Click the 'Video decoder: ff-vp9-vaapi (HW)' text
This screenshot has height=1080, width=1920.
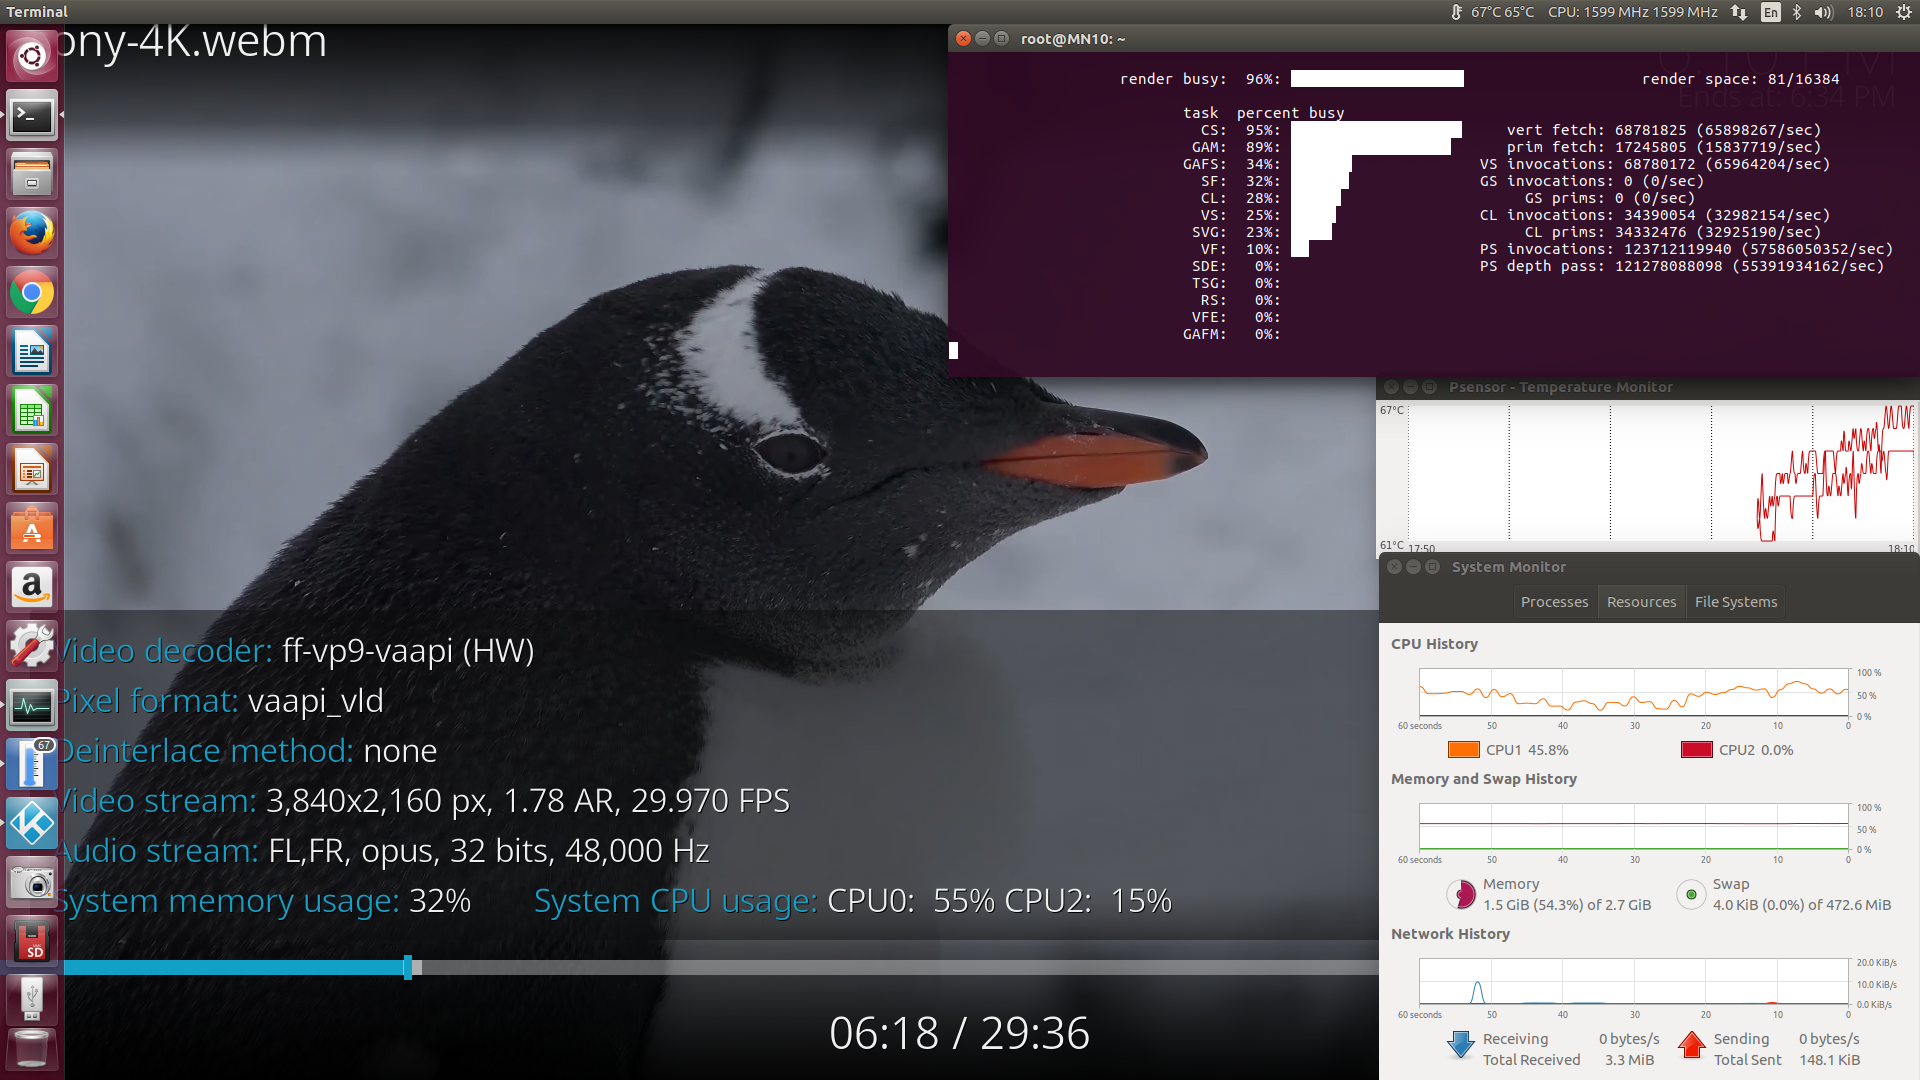pyautogui.click(x=294, y=651)
